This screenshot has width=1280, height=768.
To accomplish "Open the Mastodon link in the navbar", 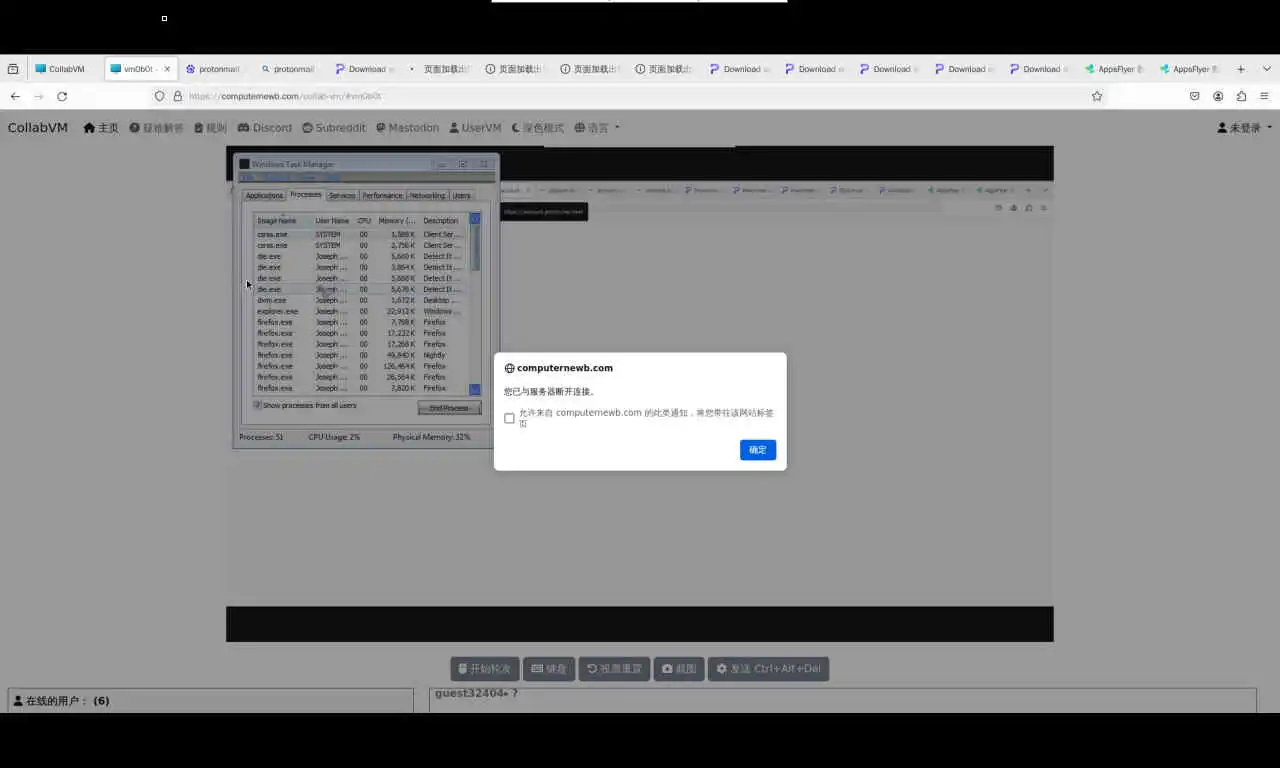I will tap(407, 128).
